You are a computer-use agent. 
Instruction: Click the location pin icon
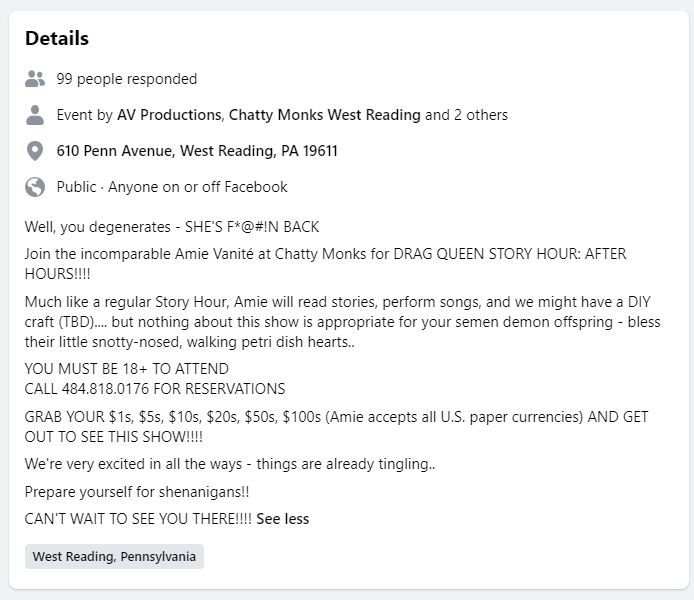point(35,151)
